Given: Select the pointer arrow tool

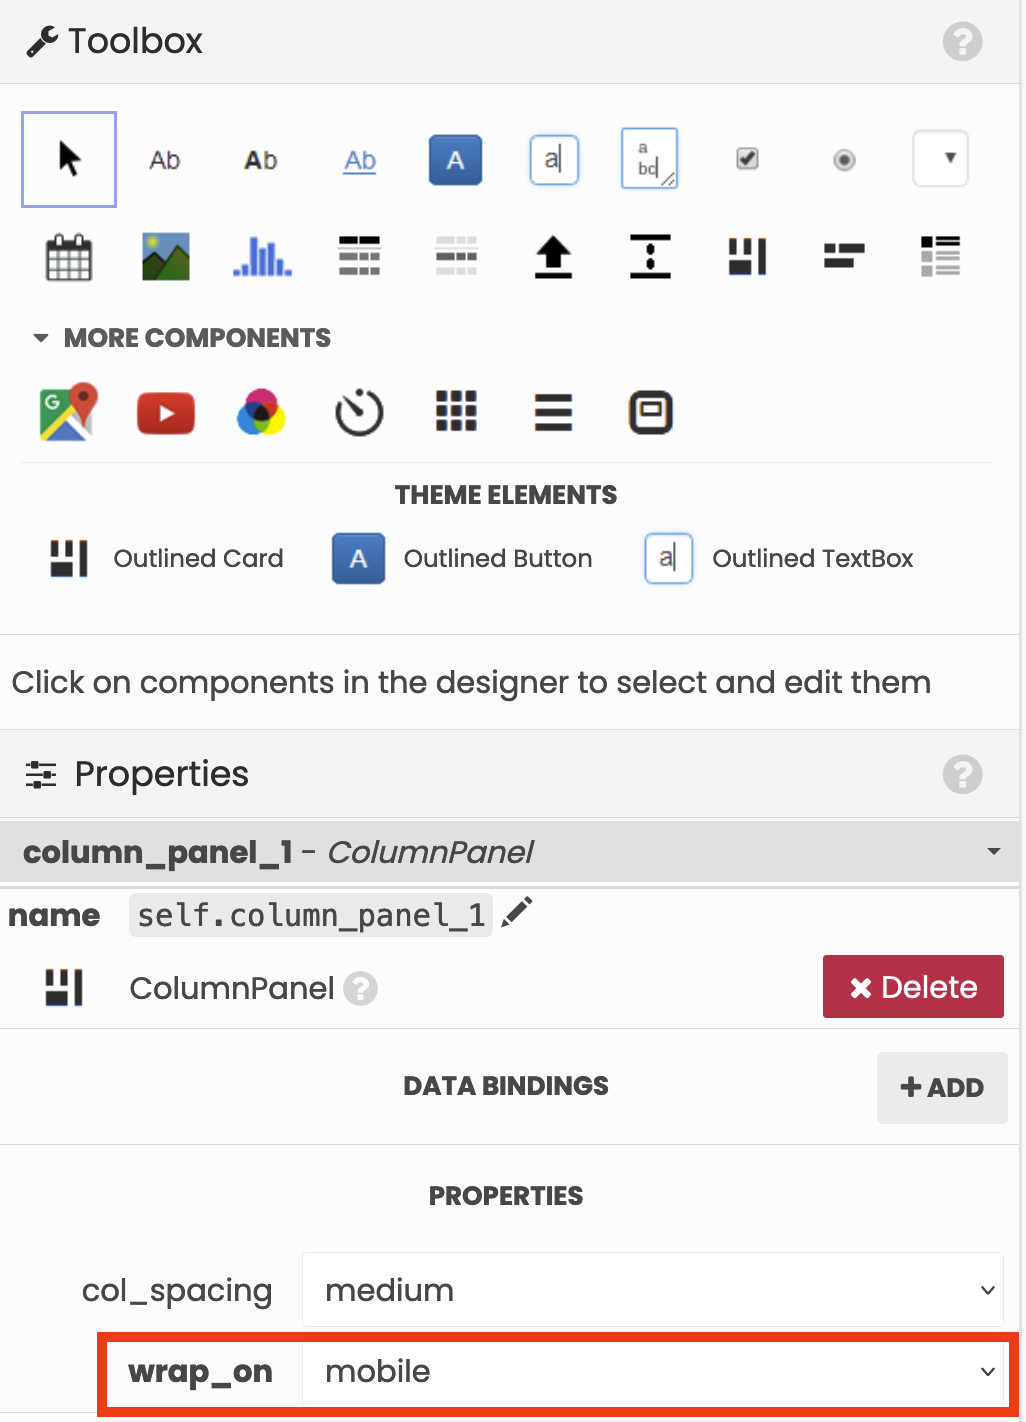Looking at the screenshot, I should pos(69,159).
